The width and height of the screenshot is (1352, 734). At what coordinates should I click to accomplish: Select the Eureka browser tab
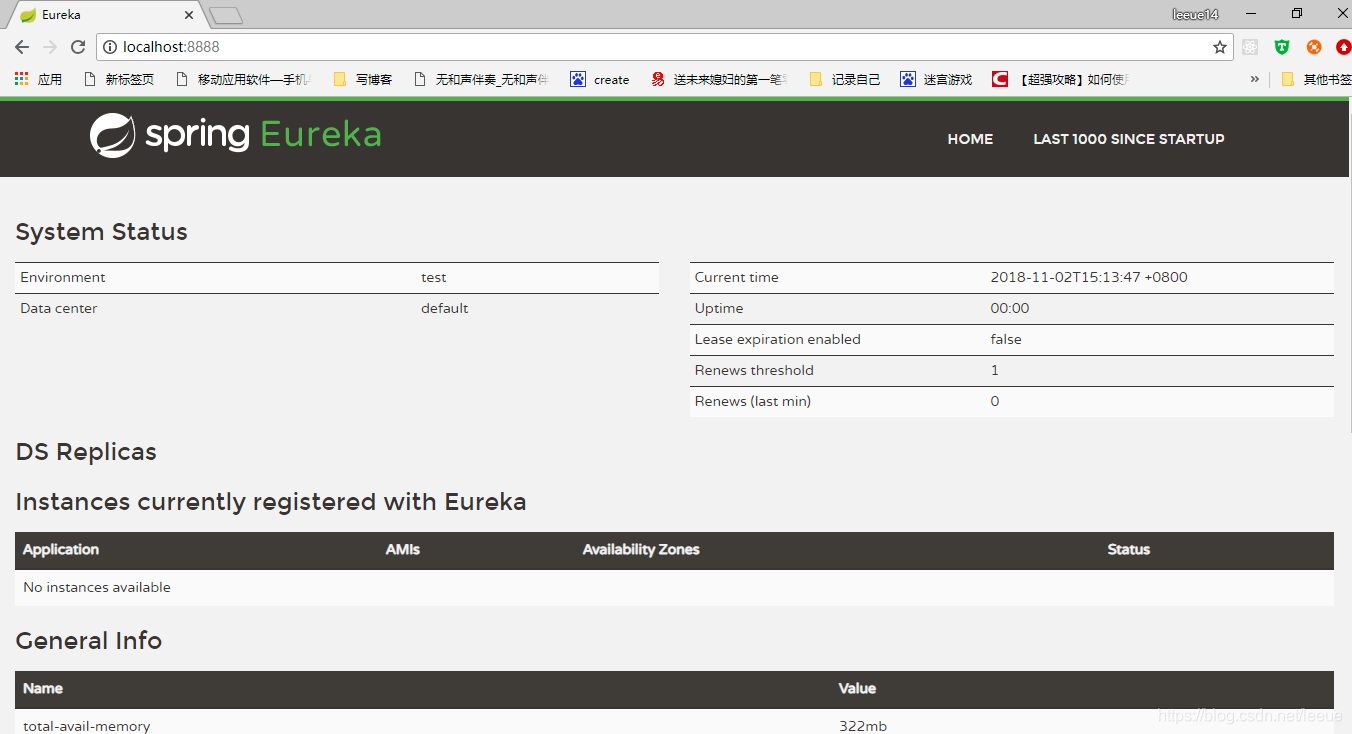[105, 15]
